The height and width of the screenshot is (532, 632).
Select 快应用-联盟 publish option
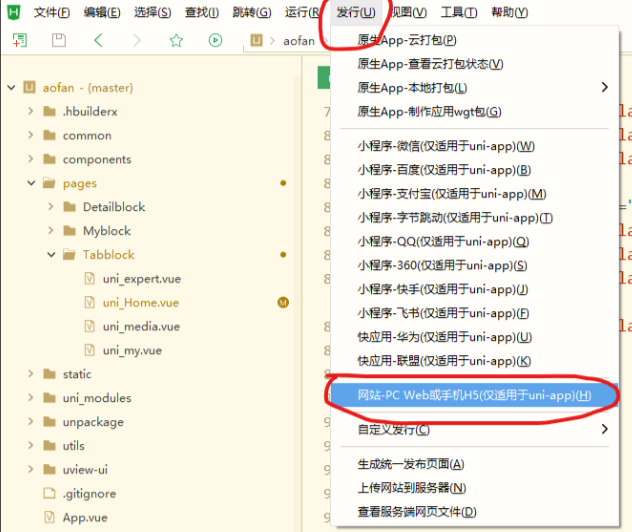(x=474, y=361)
